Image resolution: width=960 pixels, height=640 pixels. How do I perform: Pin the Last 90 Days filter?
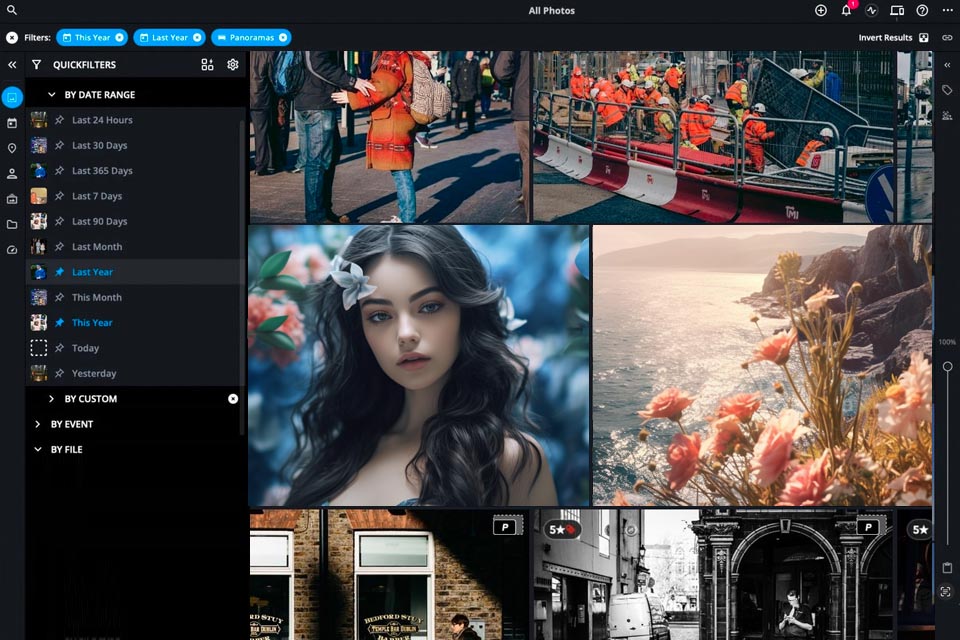click(x=59, y=221)
